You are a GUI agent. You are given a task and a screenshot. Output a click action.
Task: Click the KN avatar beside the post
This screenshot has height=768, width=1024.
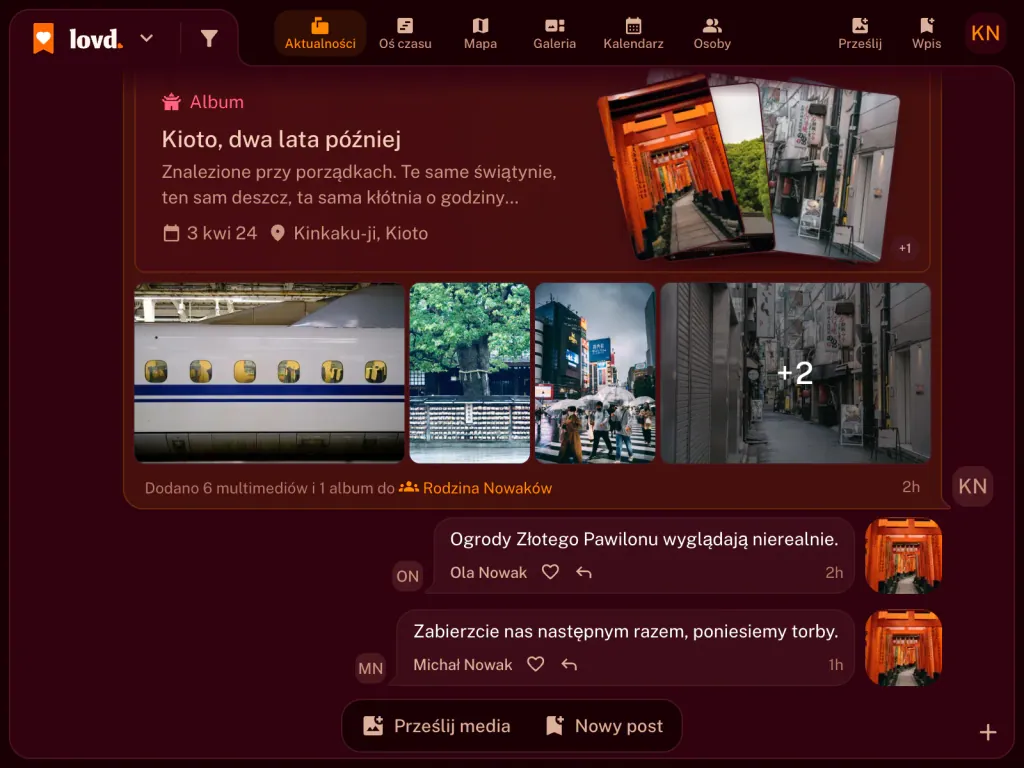pyautogui.click(x=972, y=487)
